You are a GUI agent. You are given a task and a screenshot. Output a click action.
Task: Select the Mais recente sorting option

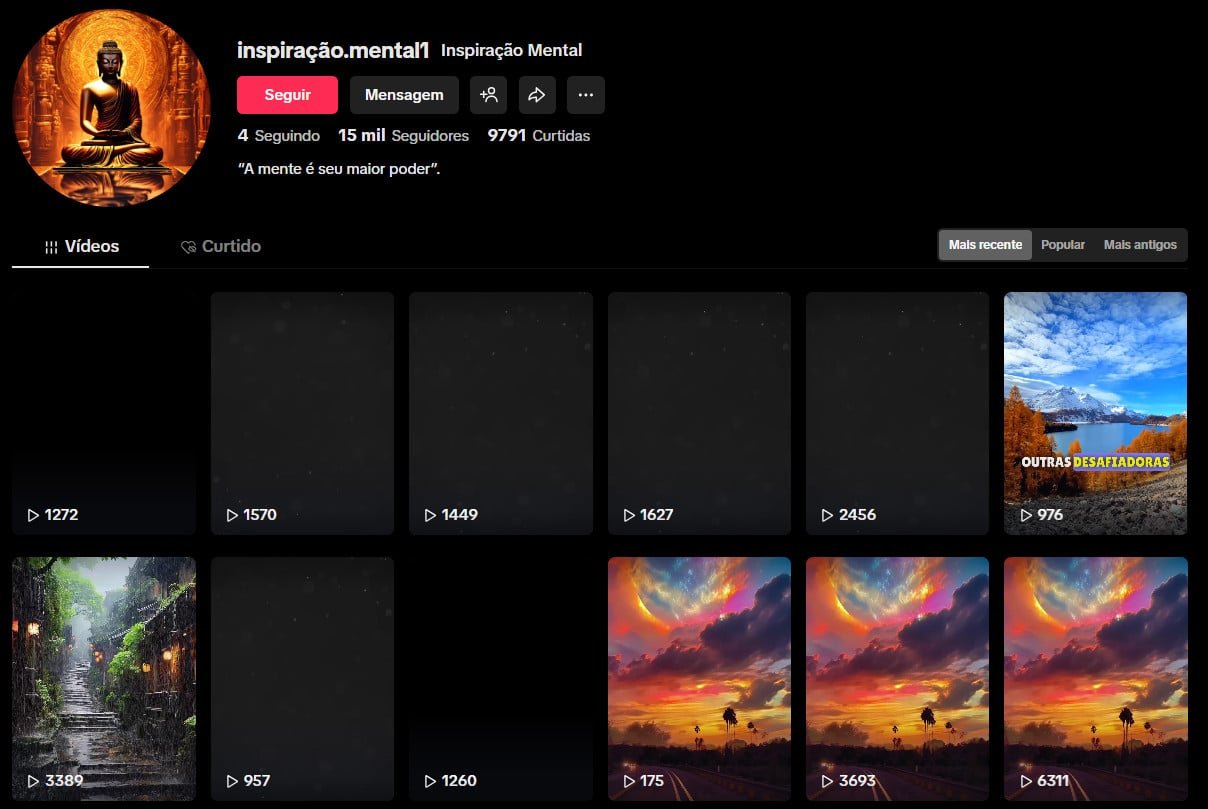tap(984, 244)
